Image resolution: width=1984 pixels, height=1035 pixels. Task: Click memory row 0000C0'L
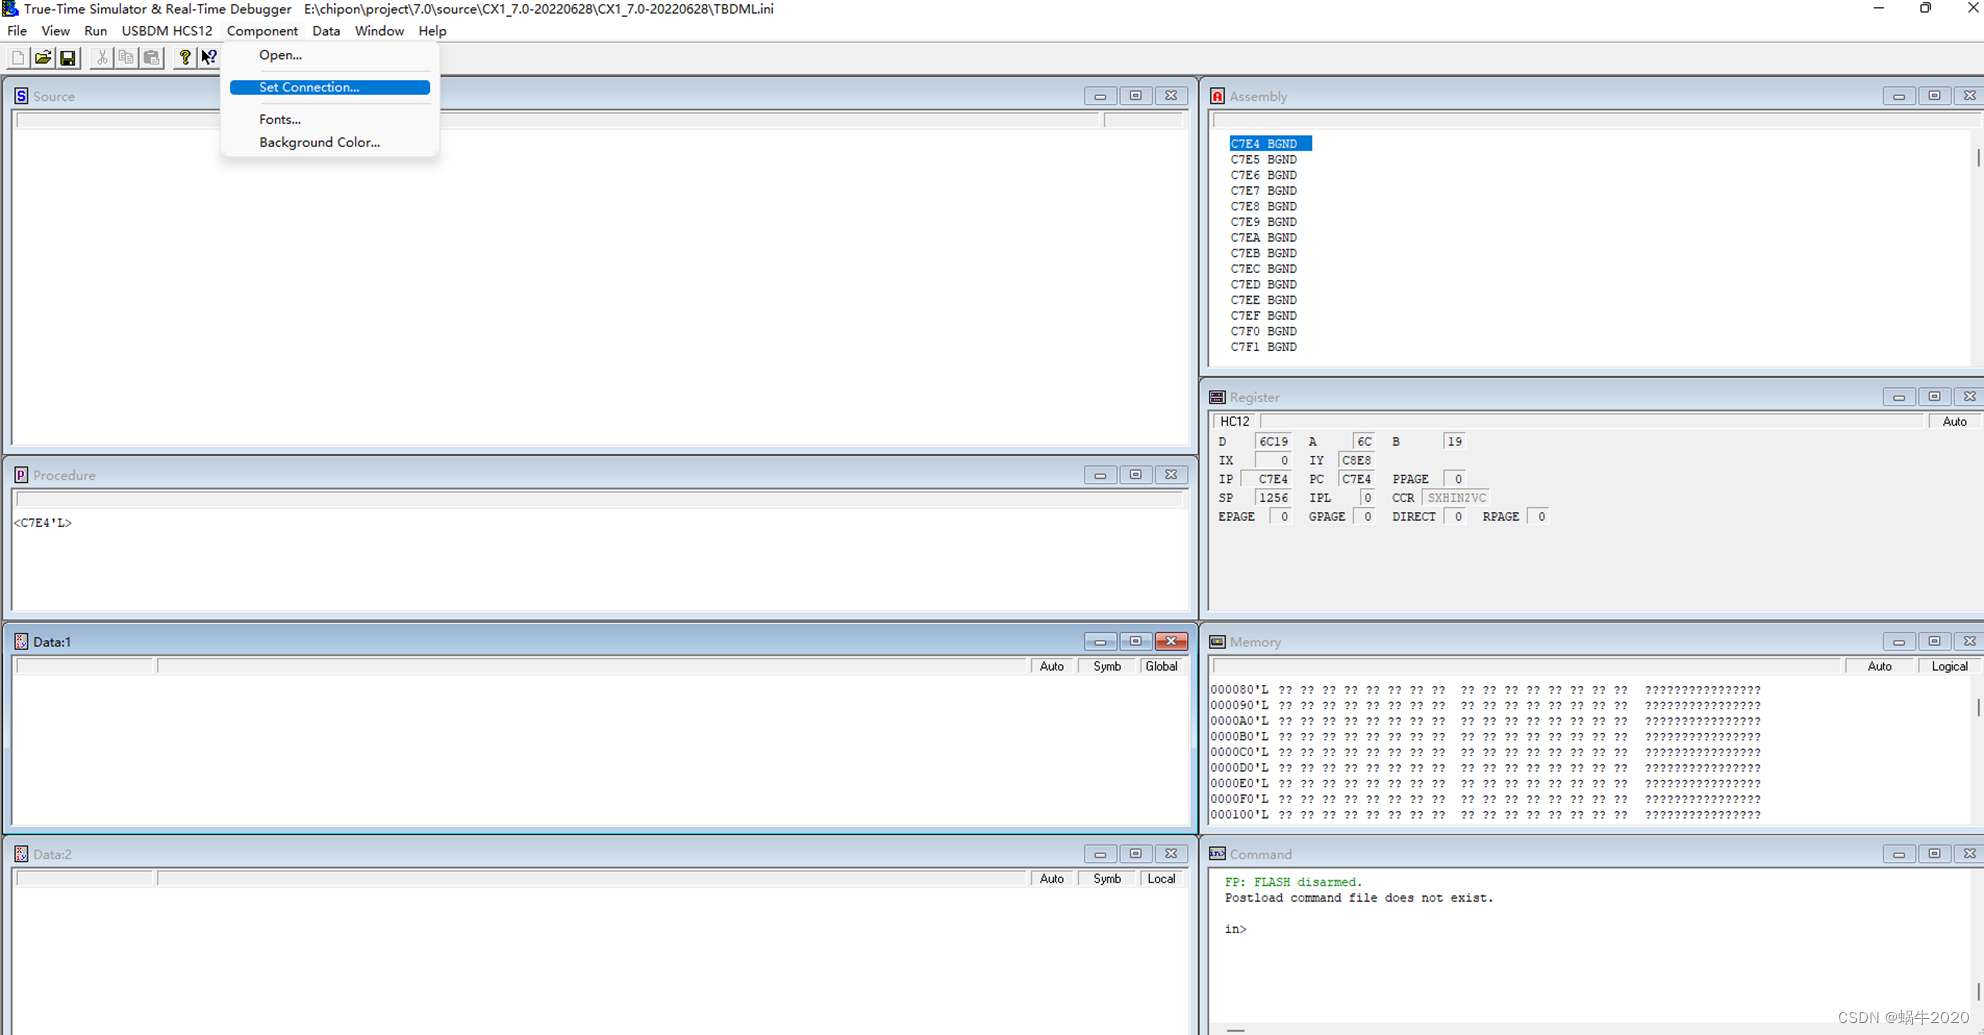(x=1485, y=753)
